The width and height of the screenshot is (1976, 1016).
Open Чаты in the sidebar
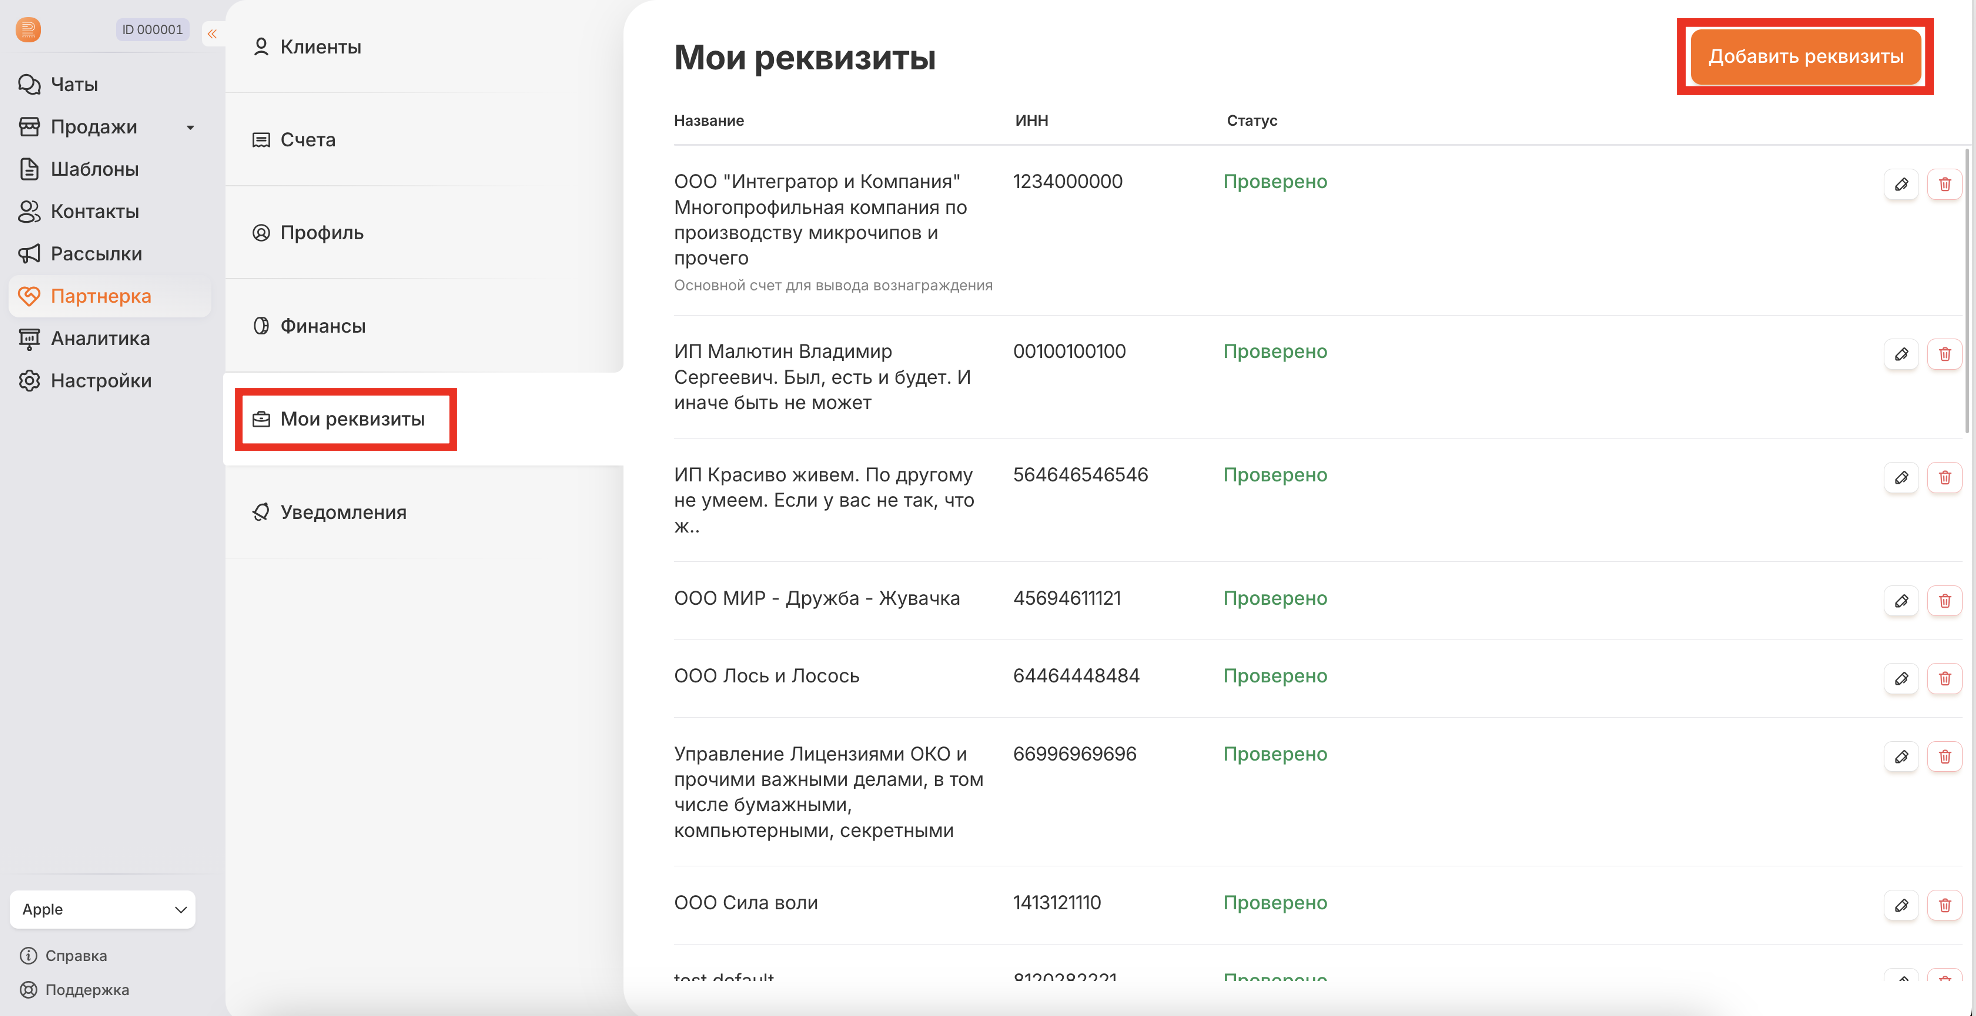pyautogui.click(x=74, y=85)
